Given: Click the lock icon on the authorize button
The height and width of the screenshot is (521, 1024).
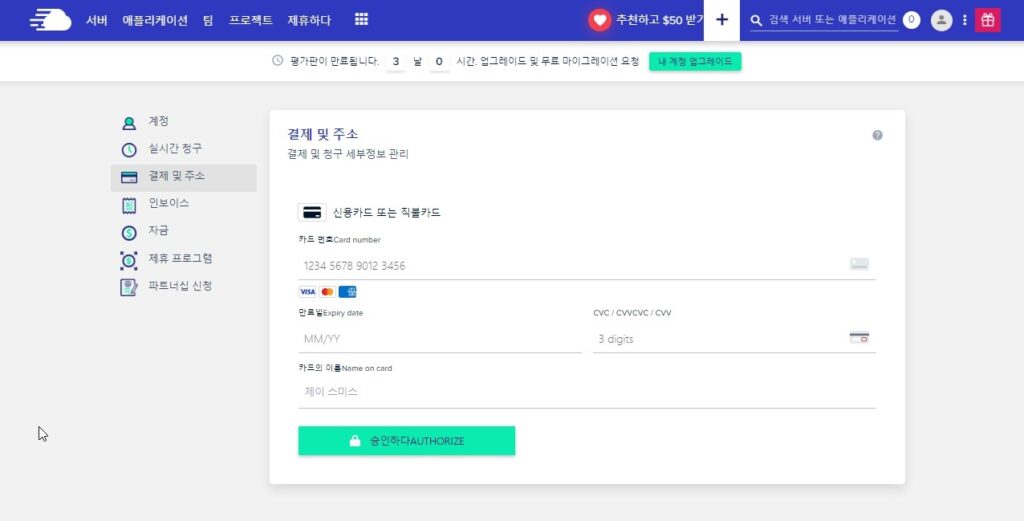Looking at the screenshot, I should coord(355,441).
